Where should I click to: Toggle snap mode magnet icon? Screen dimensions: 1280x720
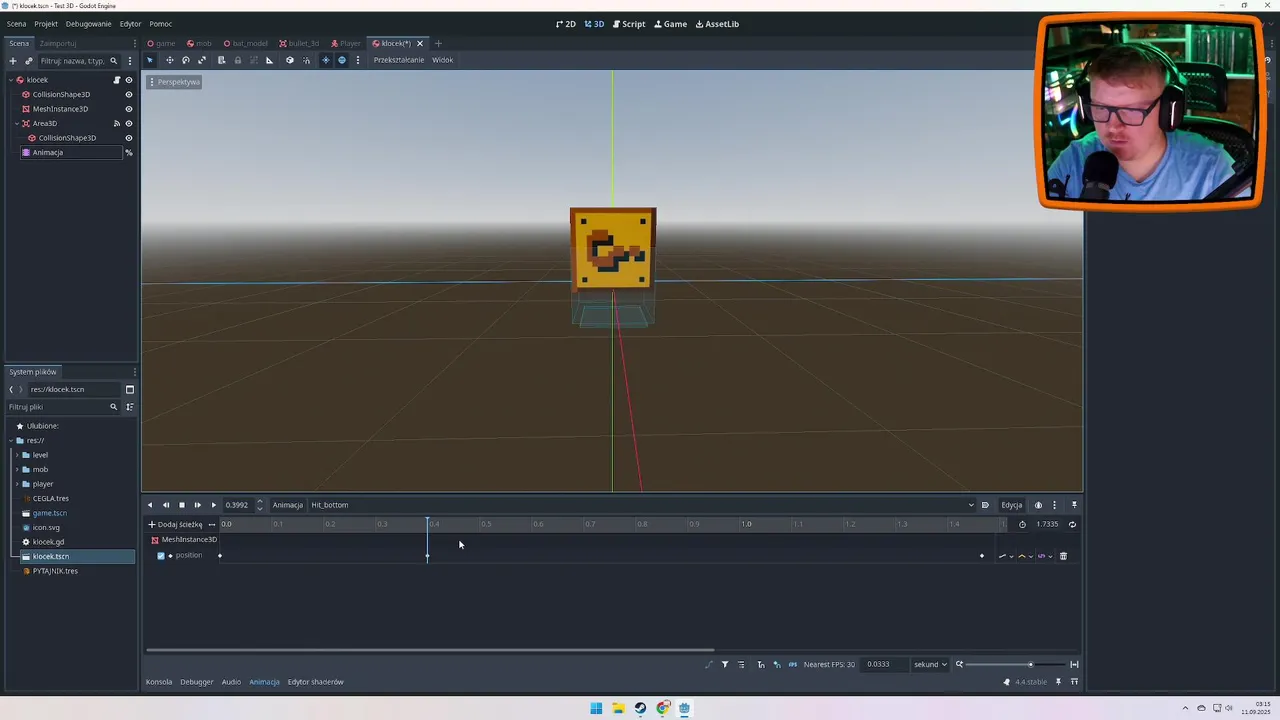click(x=306, y=60)
